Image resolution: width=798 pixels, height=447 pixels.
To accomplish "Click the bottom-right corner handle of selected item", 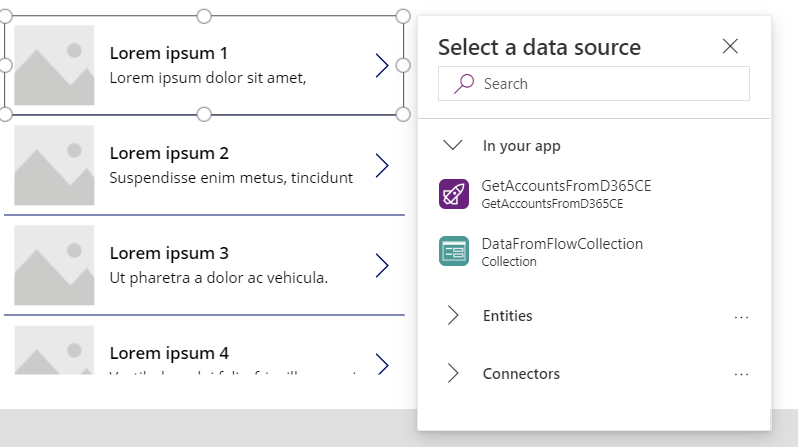I will point(403,115).
